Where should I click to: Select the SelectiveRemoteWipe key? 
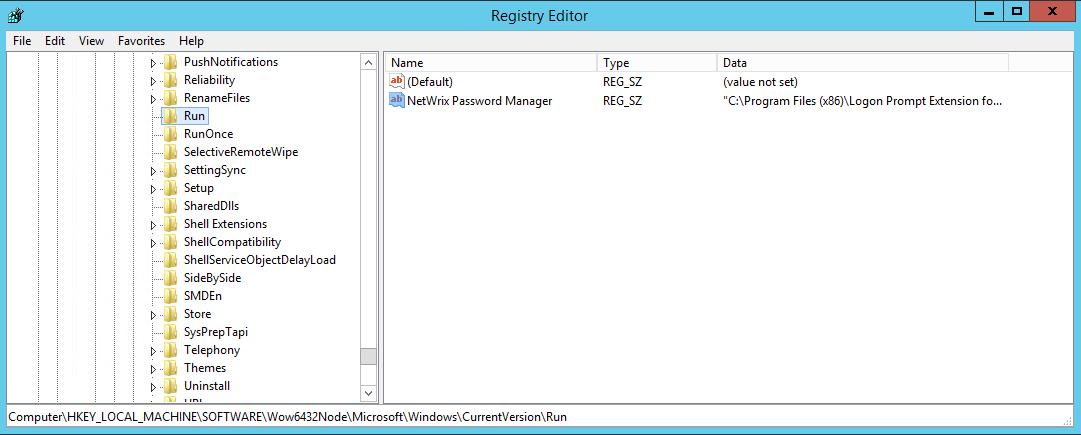[x=240, y=152]
